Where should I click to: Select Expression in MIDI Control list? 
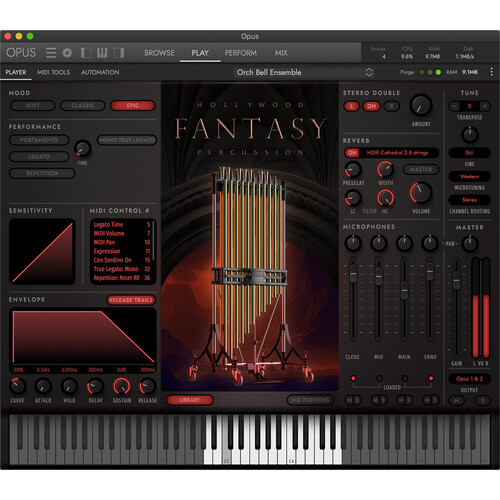tap(122, 251)
